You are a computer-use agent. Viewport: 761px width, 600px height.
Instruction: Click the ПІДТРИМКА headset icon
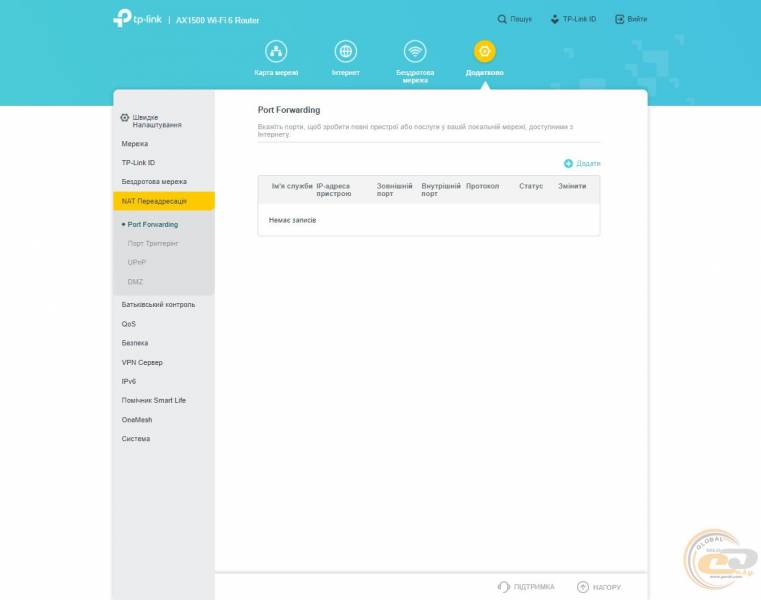point(504,587)
